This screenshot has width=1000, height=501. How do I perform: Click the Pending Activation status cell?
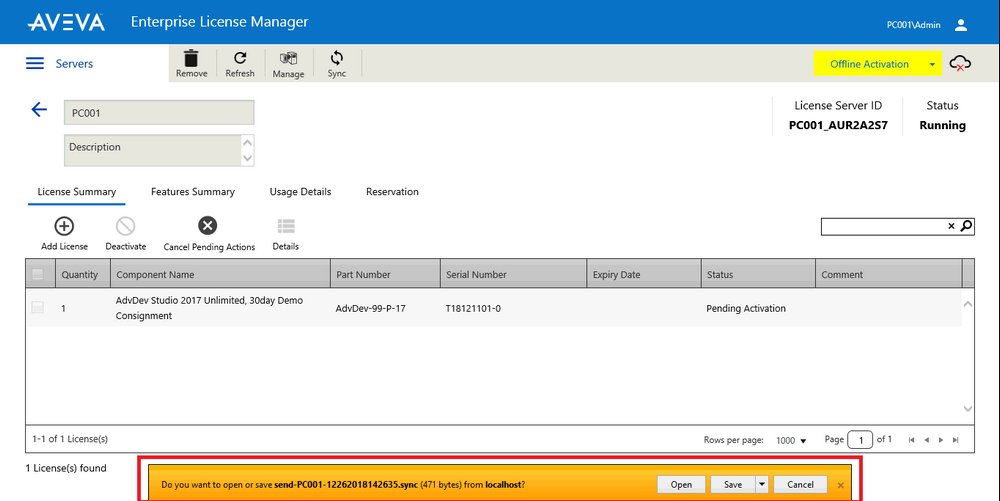pos(746,309)
